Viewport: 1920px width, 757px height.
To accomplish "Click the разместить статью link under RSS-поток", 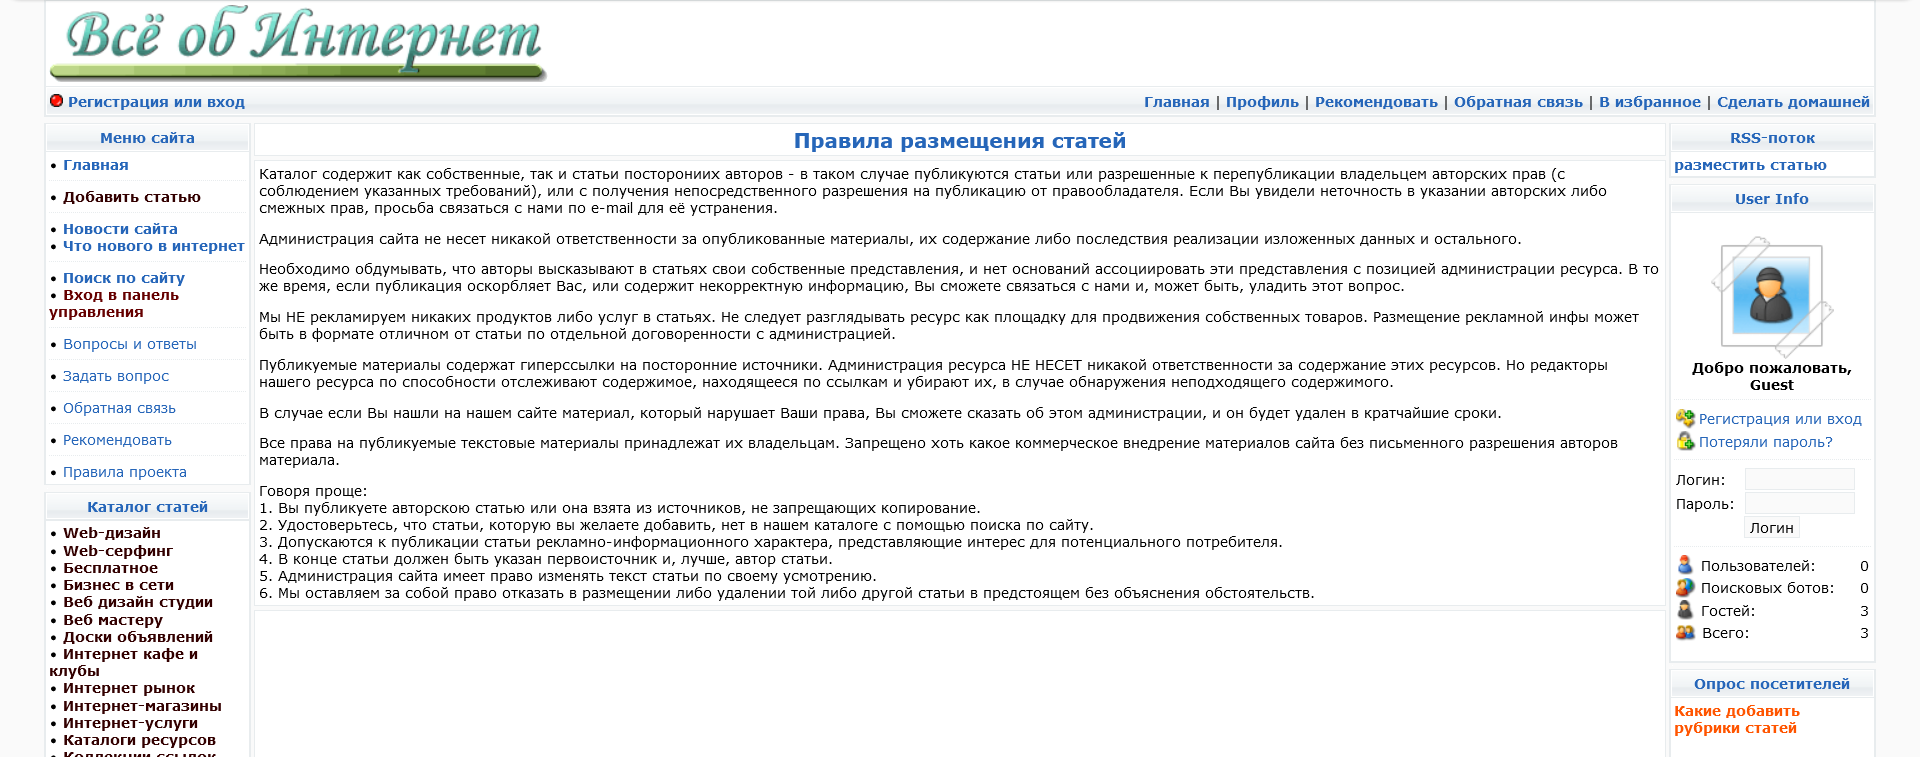I will tap(1750, 165).
